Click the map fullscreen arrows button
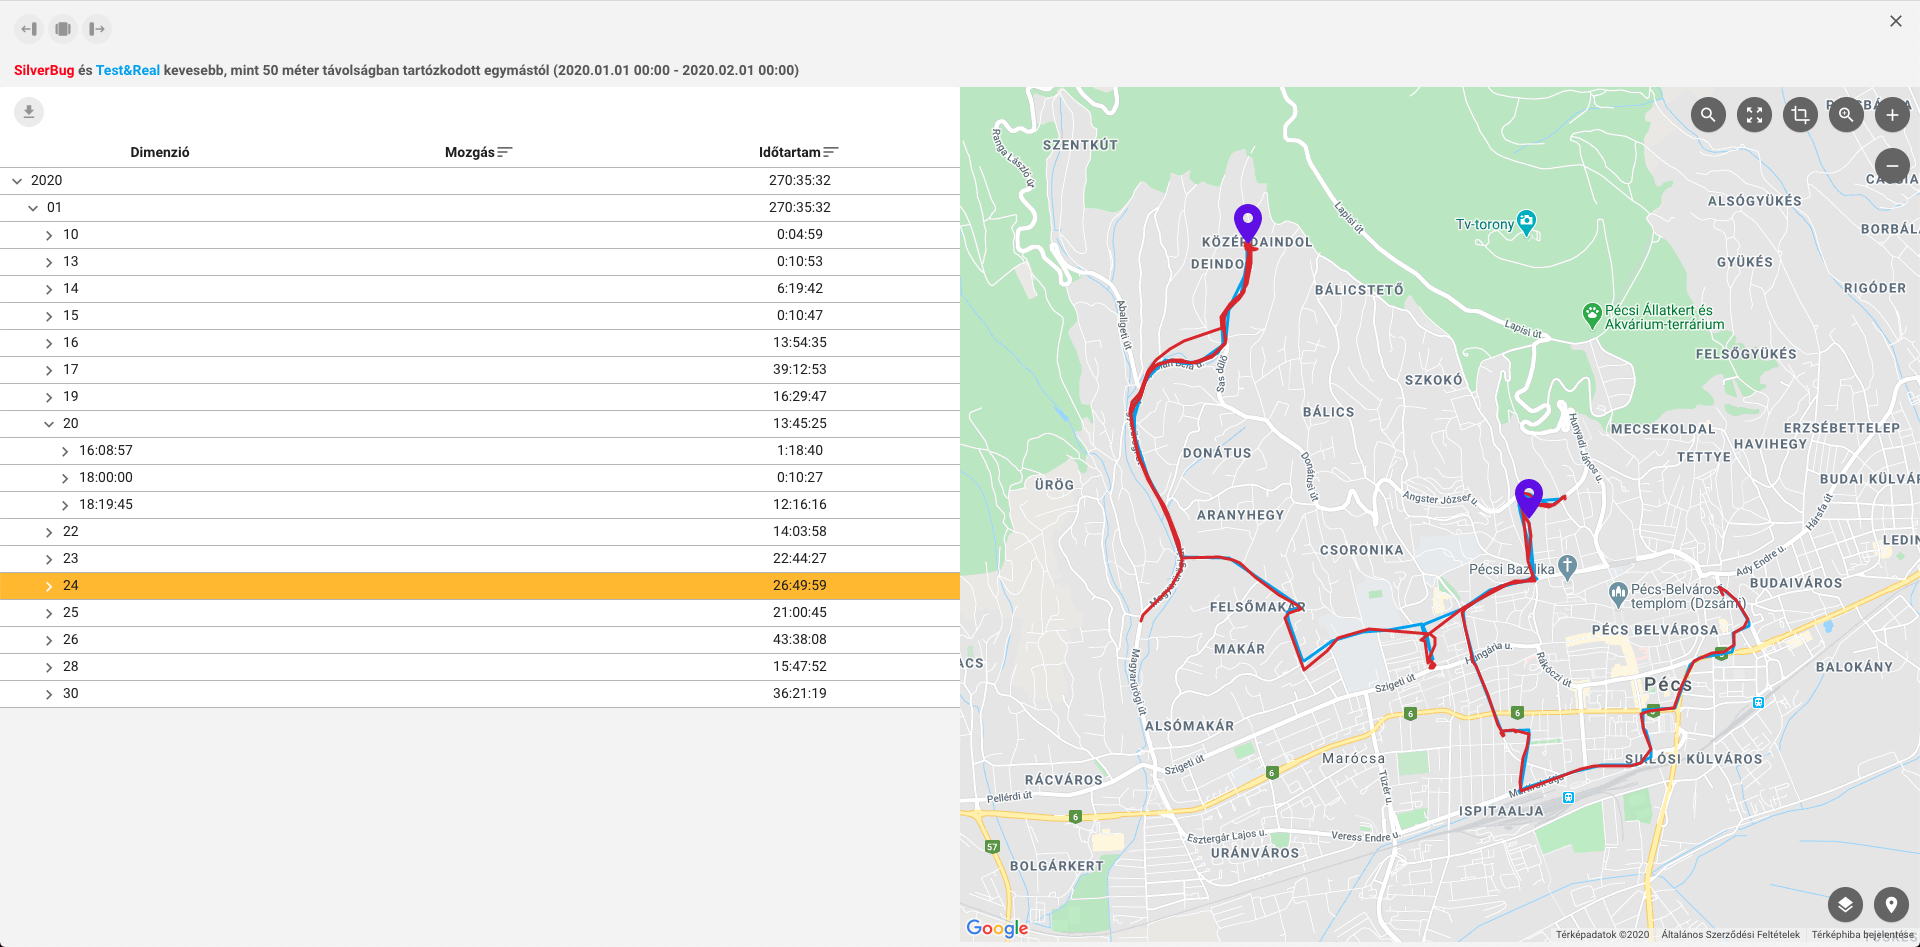This screenshot has height=947, width=1920. [x=1754, y=115]
